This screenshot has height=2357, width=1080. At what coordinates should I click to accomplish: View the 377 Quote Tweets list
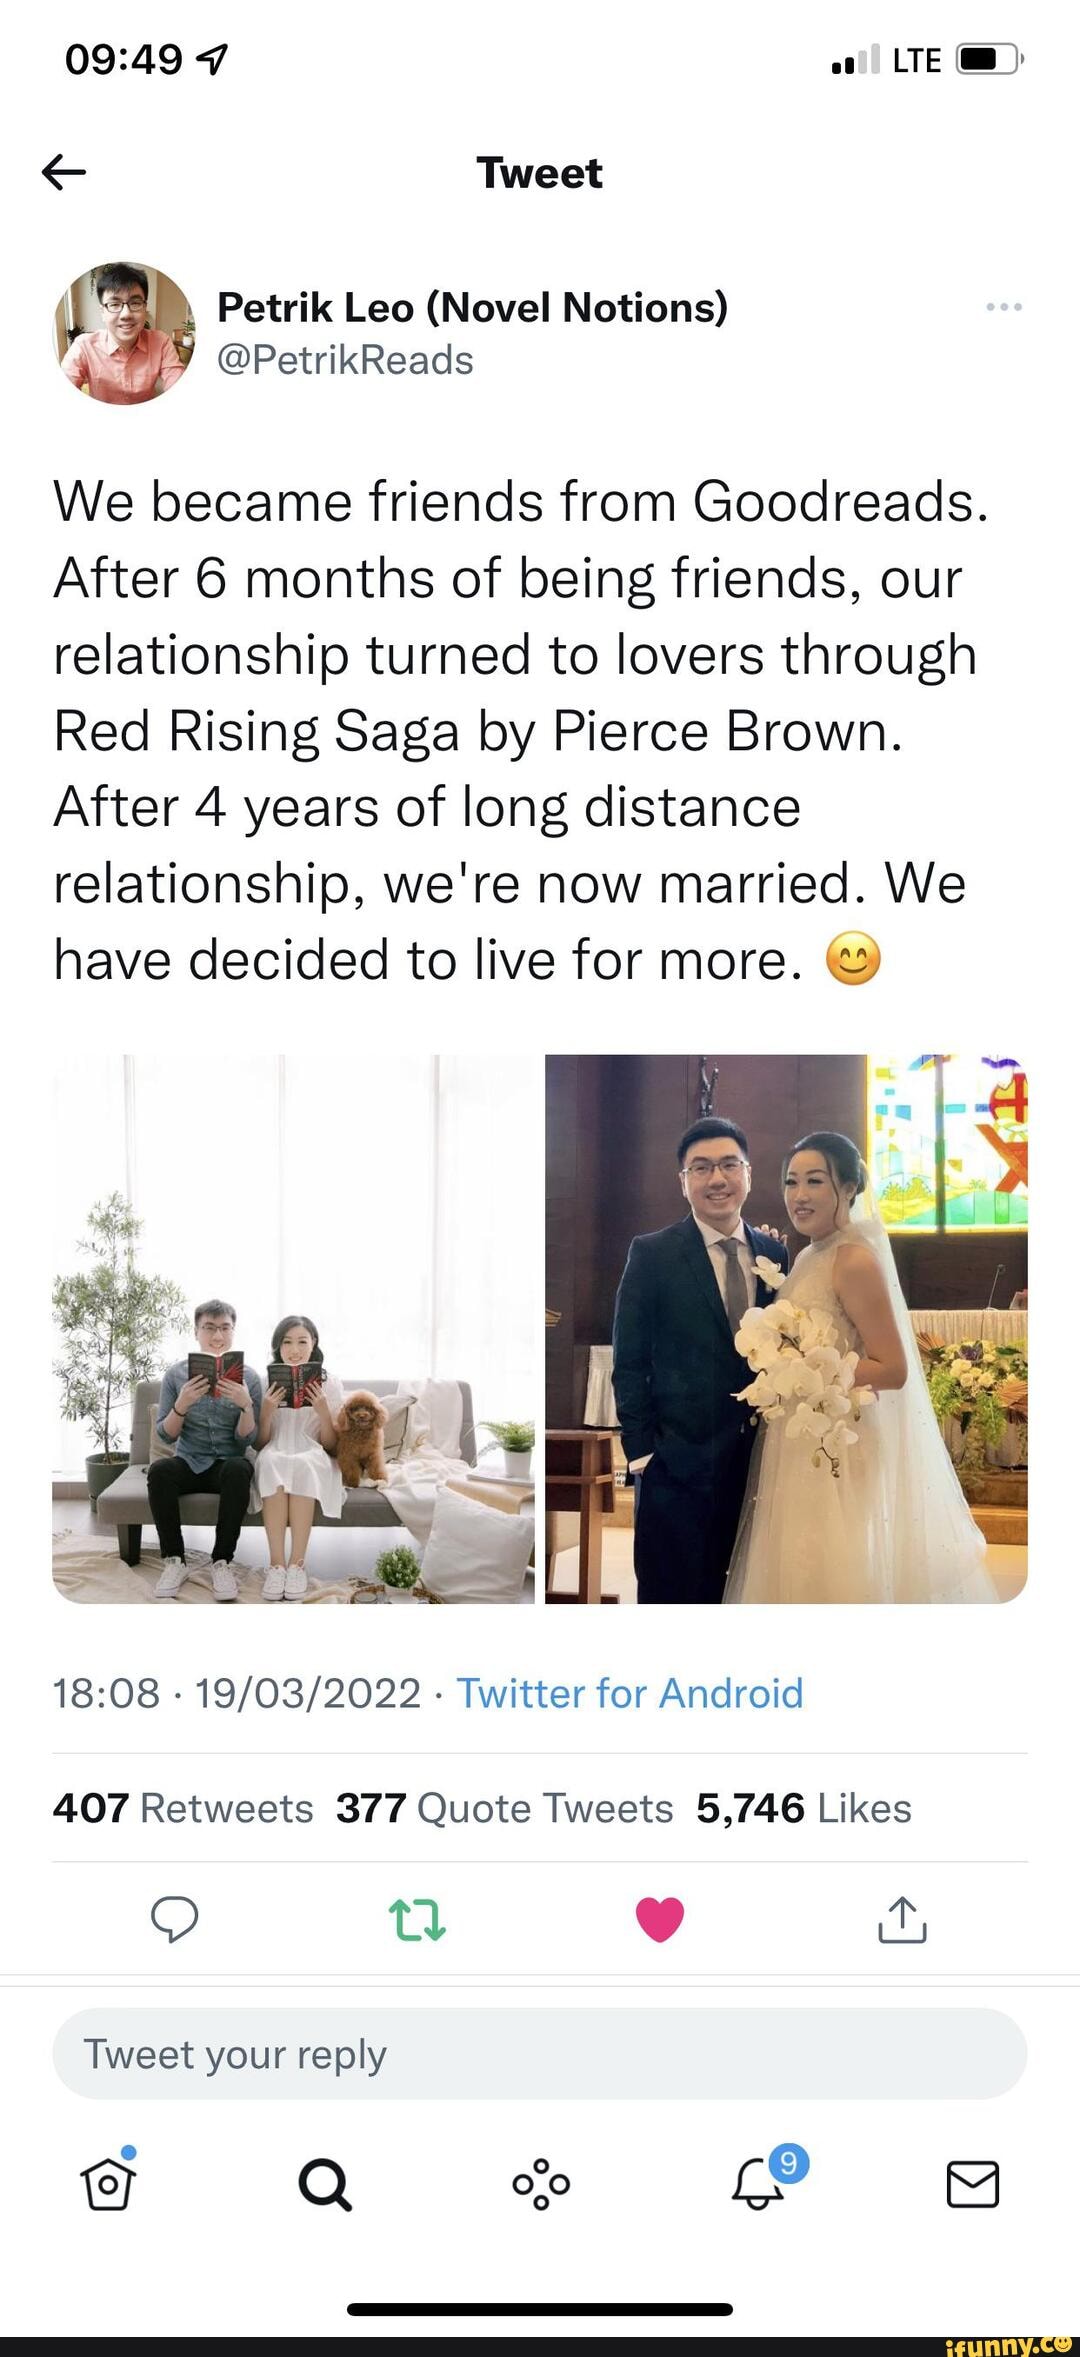[x=504, y=1808]
